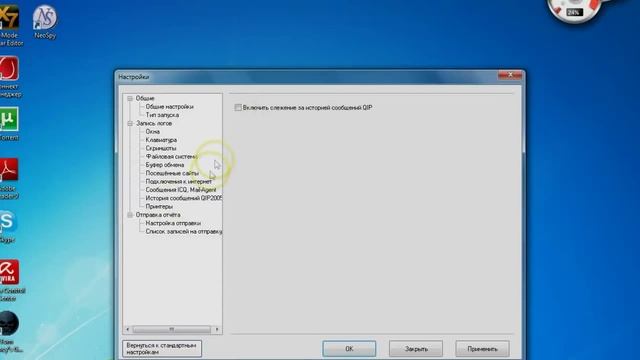Screen dimensions: 640x360
Task: Enable QIP message history tracking checkbox
Action: (x=238, y=107)
